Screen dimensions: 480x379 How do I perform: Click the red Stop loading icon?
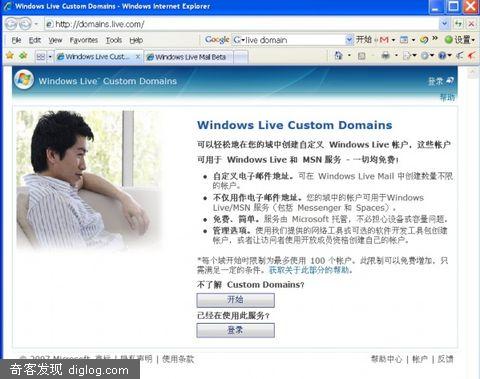[471, 24]
